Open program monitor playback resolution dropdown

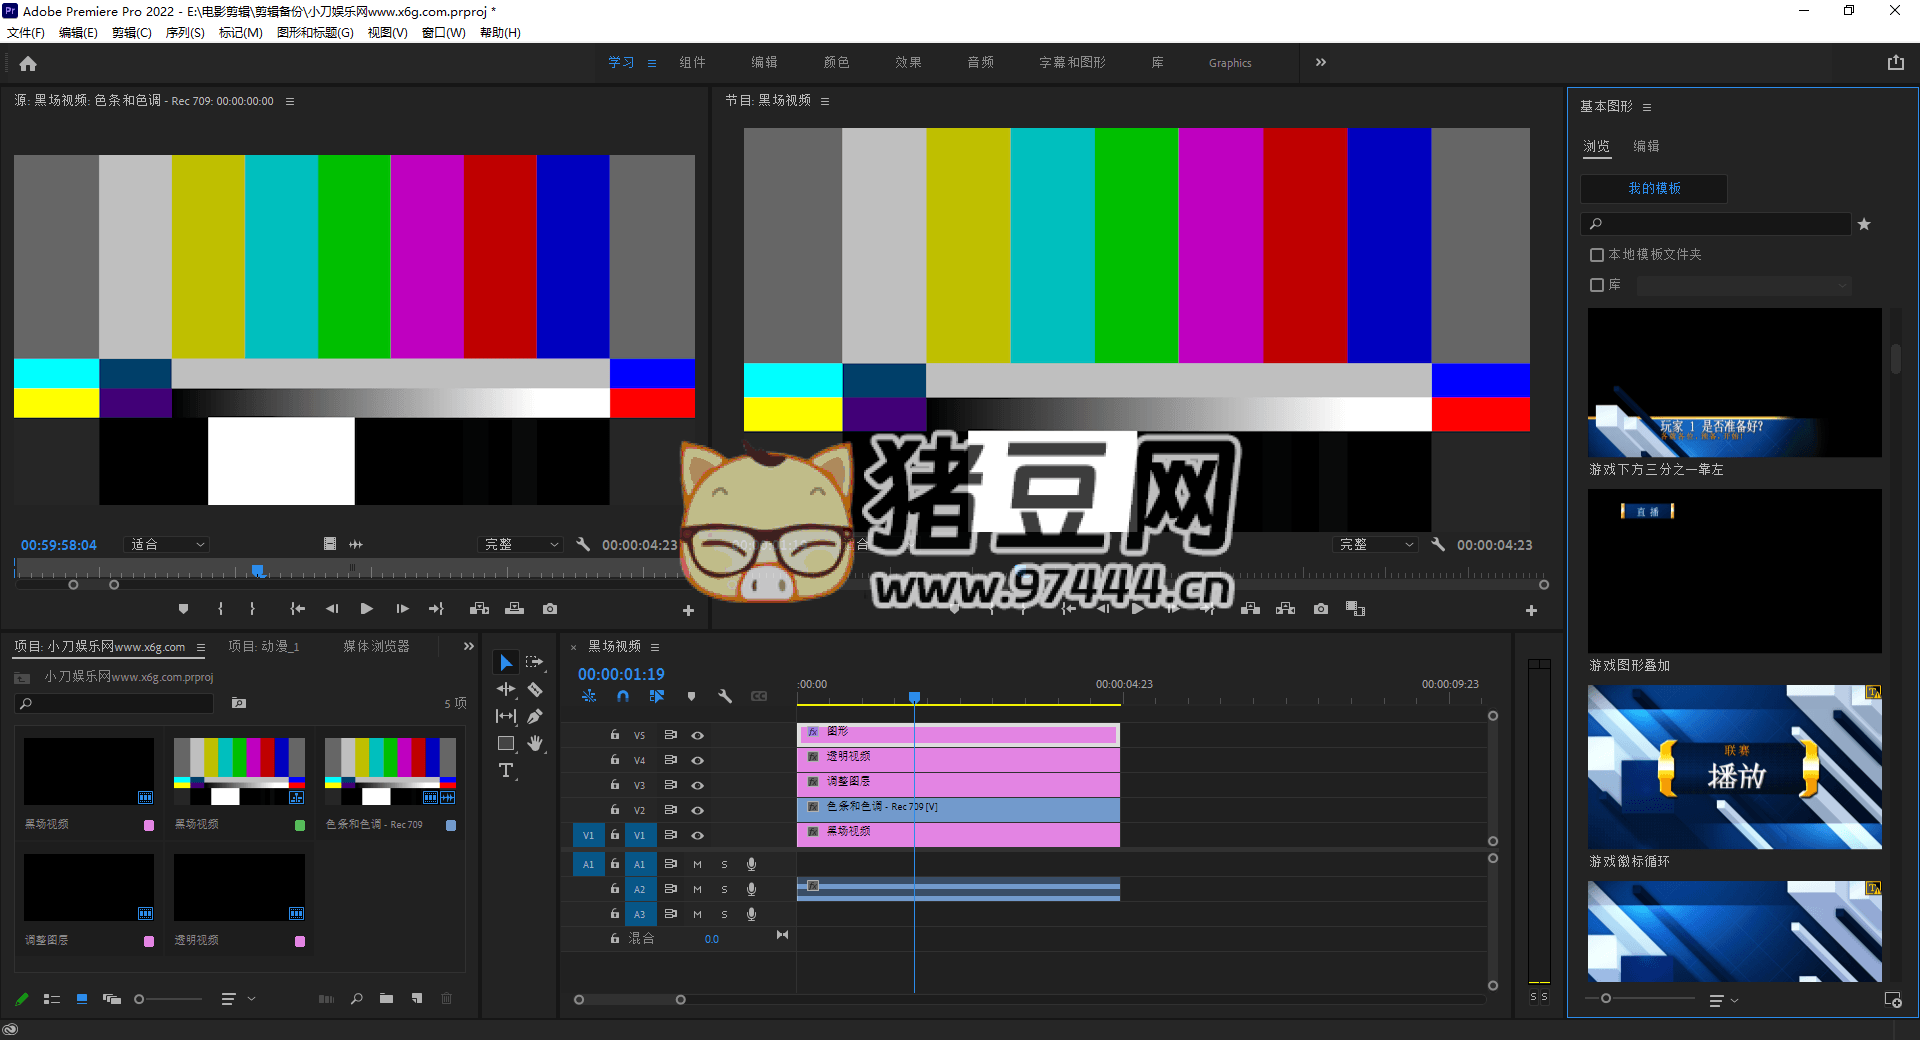point(1376,545)
